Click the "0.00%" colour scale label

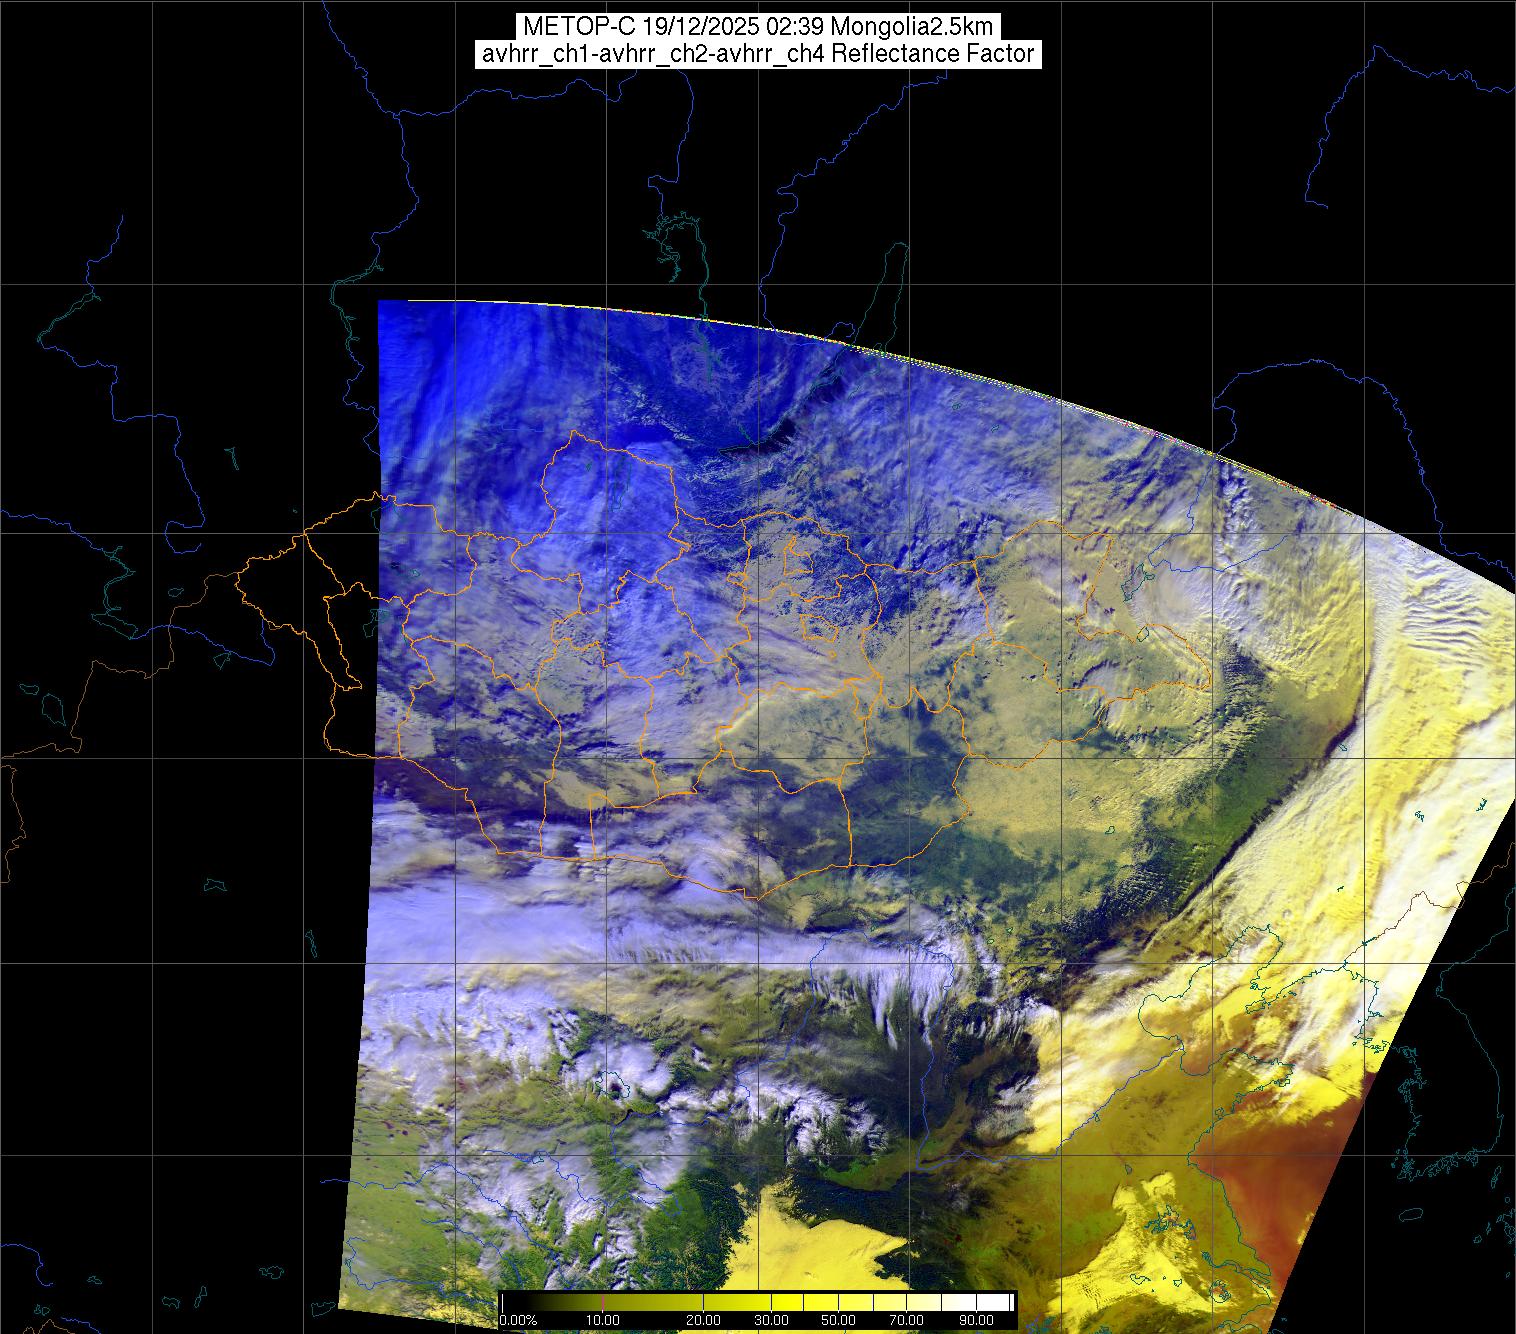tap(519, 1321)
